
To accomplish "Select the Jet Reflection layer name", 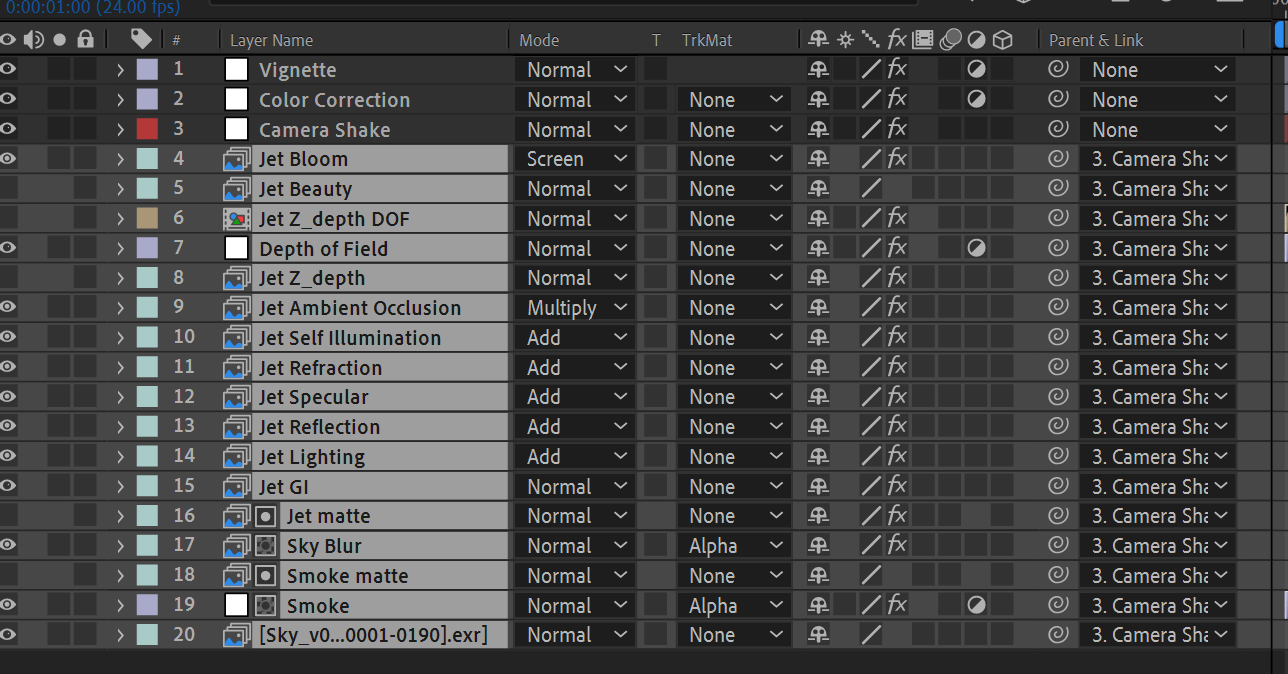I will pos(319,427).
